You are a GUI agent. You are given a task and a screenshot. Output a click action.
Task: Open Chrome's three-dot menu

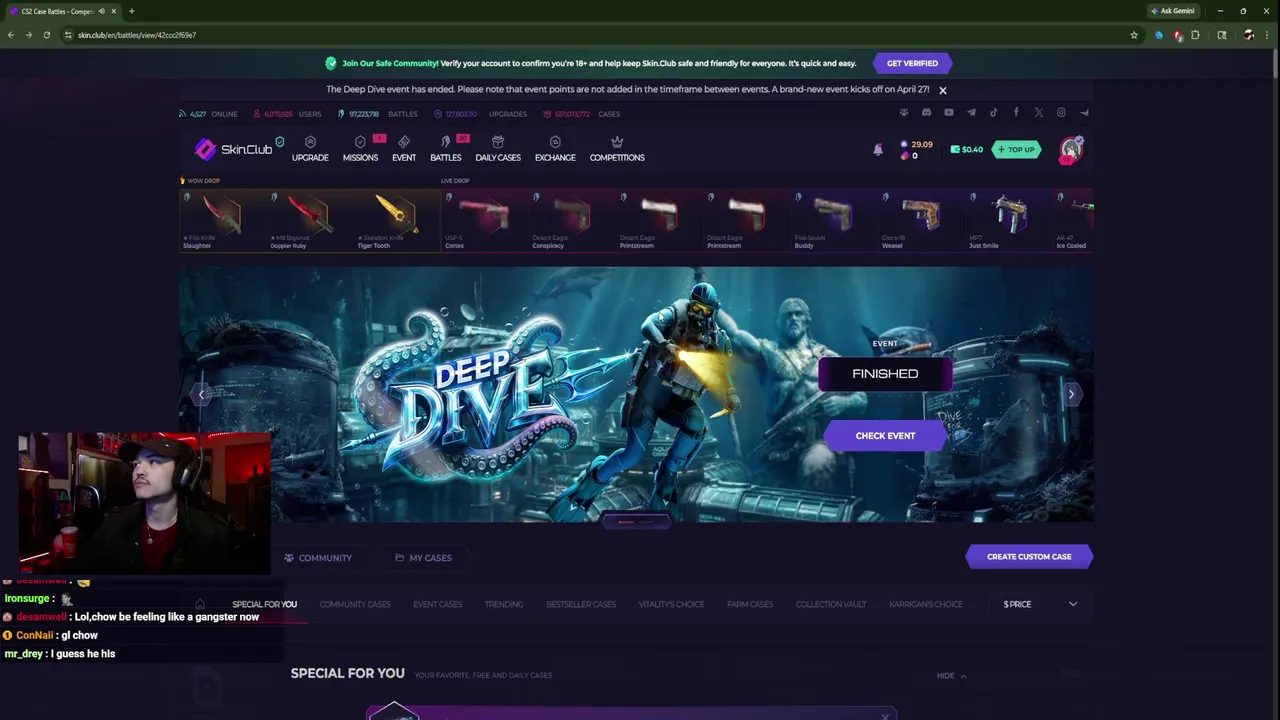(1268, 35)
